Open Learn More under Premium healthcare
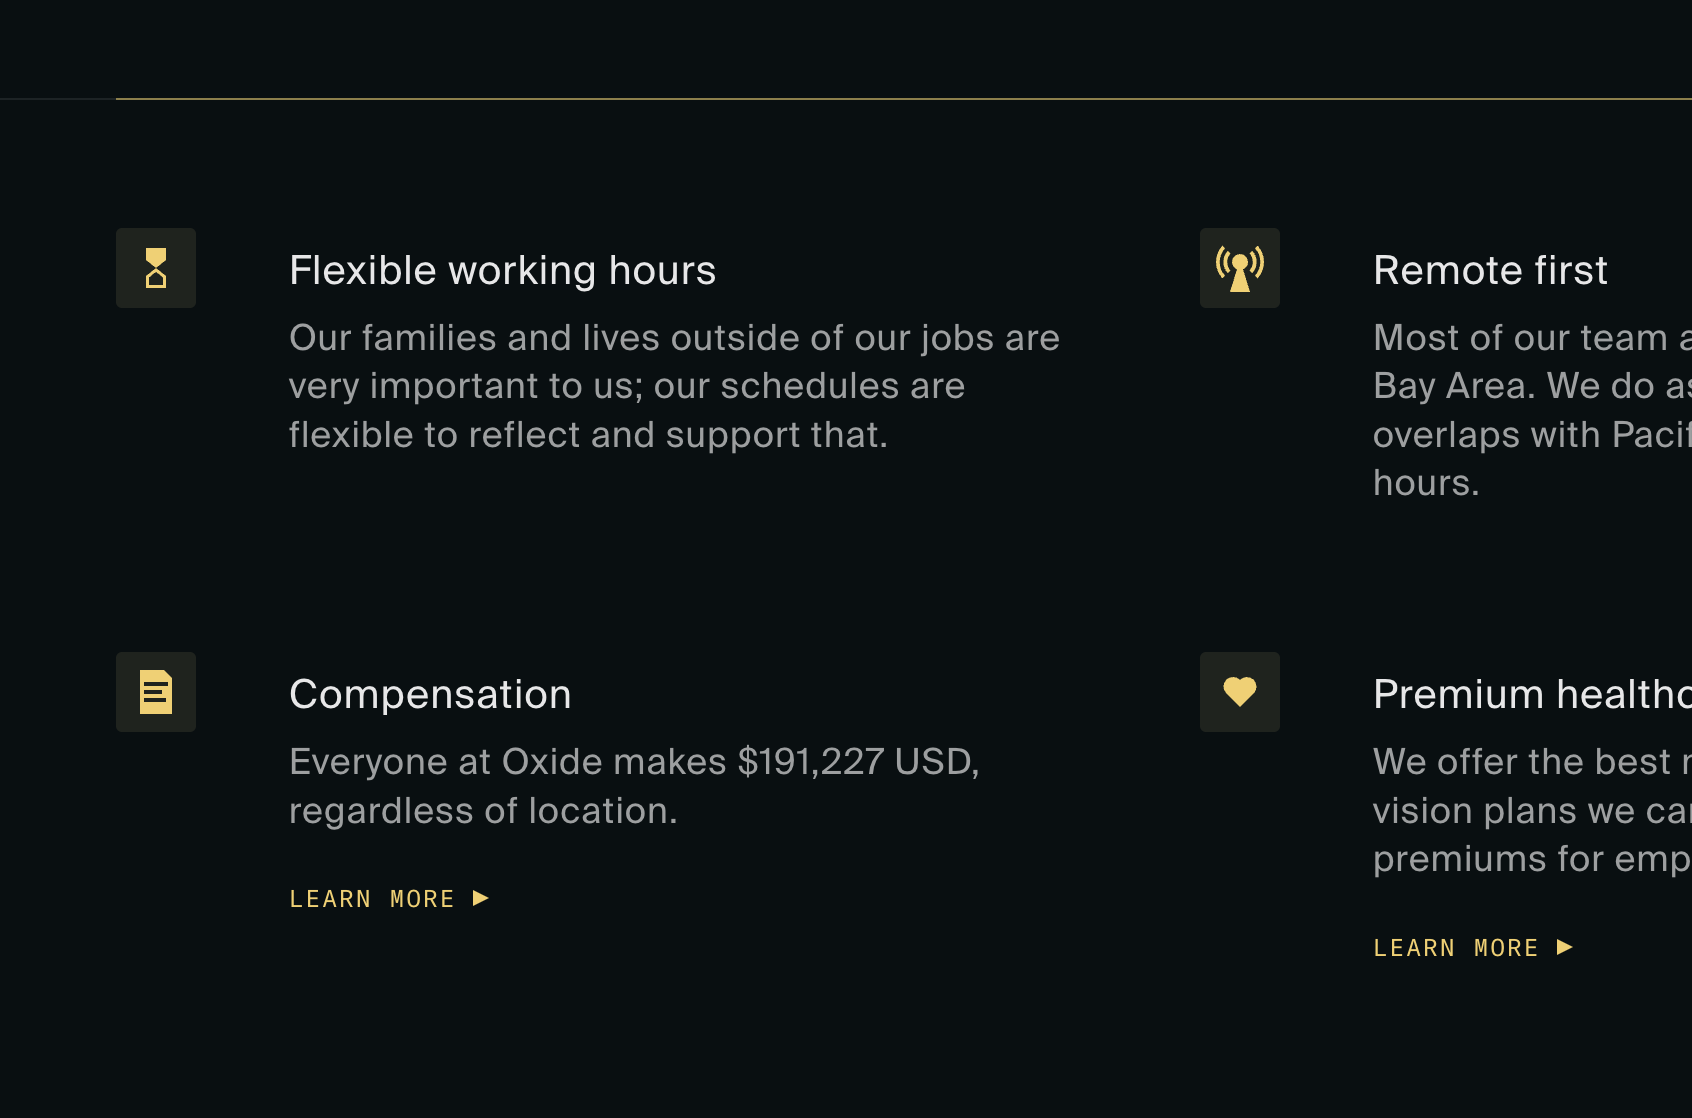The width and height of the screenshot is (1692, 1118). click(x=1456, y=948)
